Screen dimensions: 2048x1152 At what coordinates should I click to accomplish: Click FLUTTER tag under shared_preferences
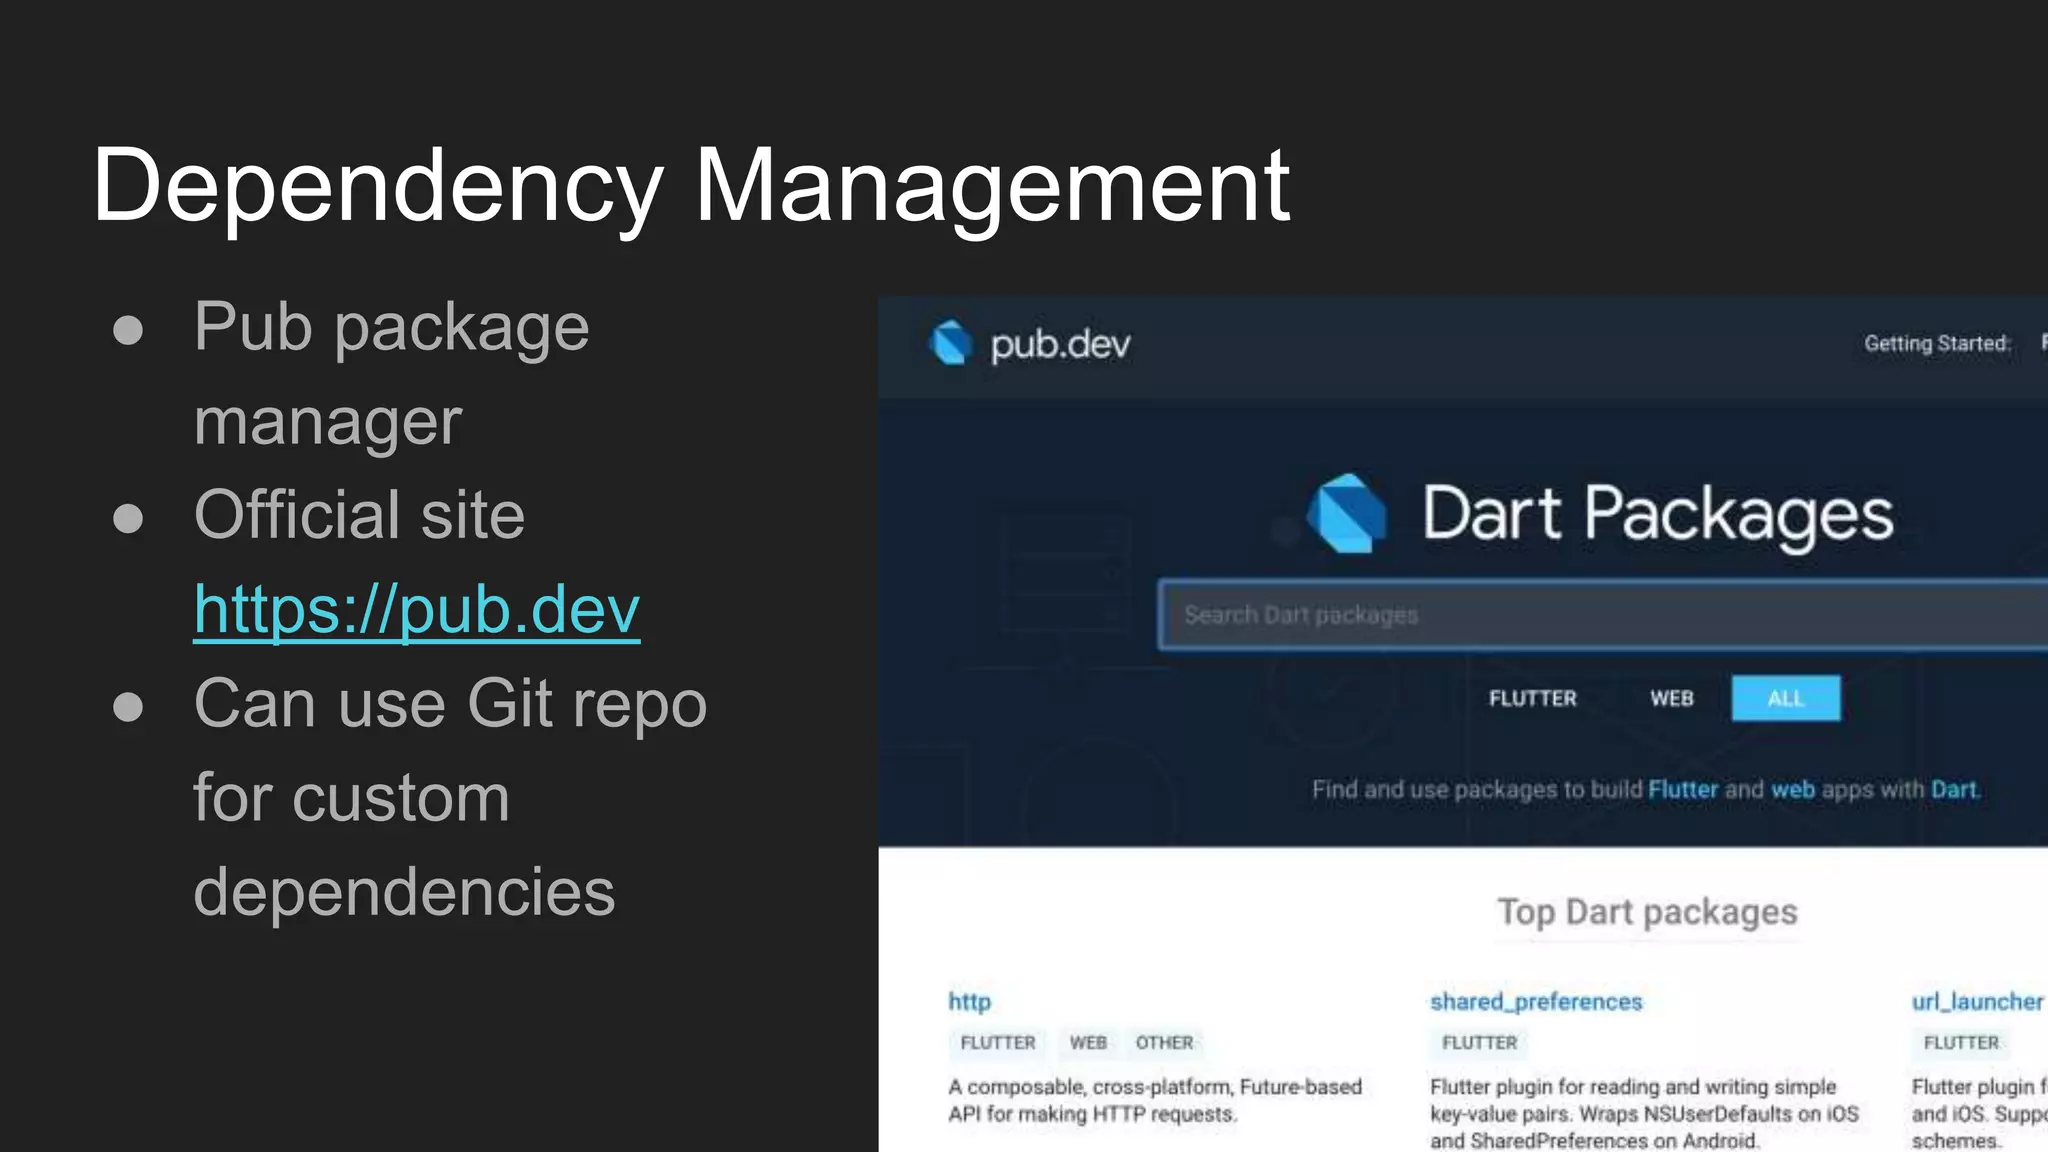tap(1479, 1043)
